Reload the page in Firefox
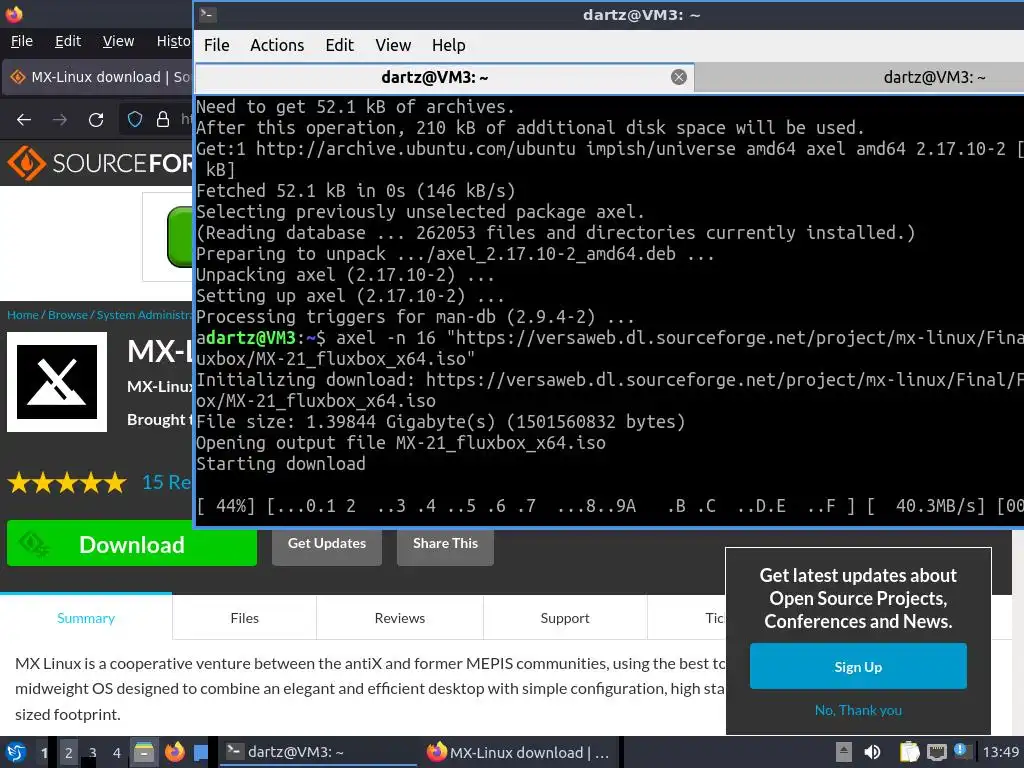 coord(96,120)
